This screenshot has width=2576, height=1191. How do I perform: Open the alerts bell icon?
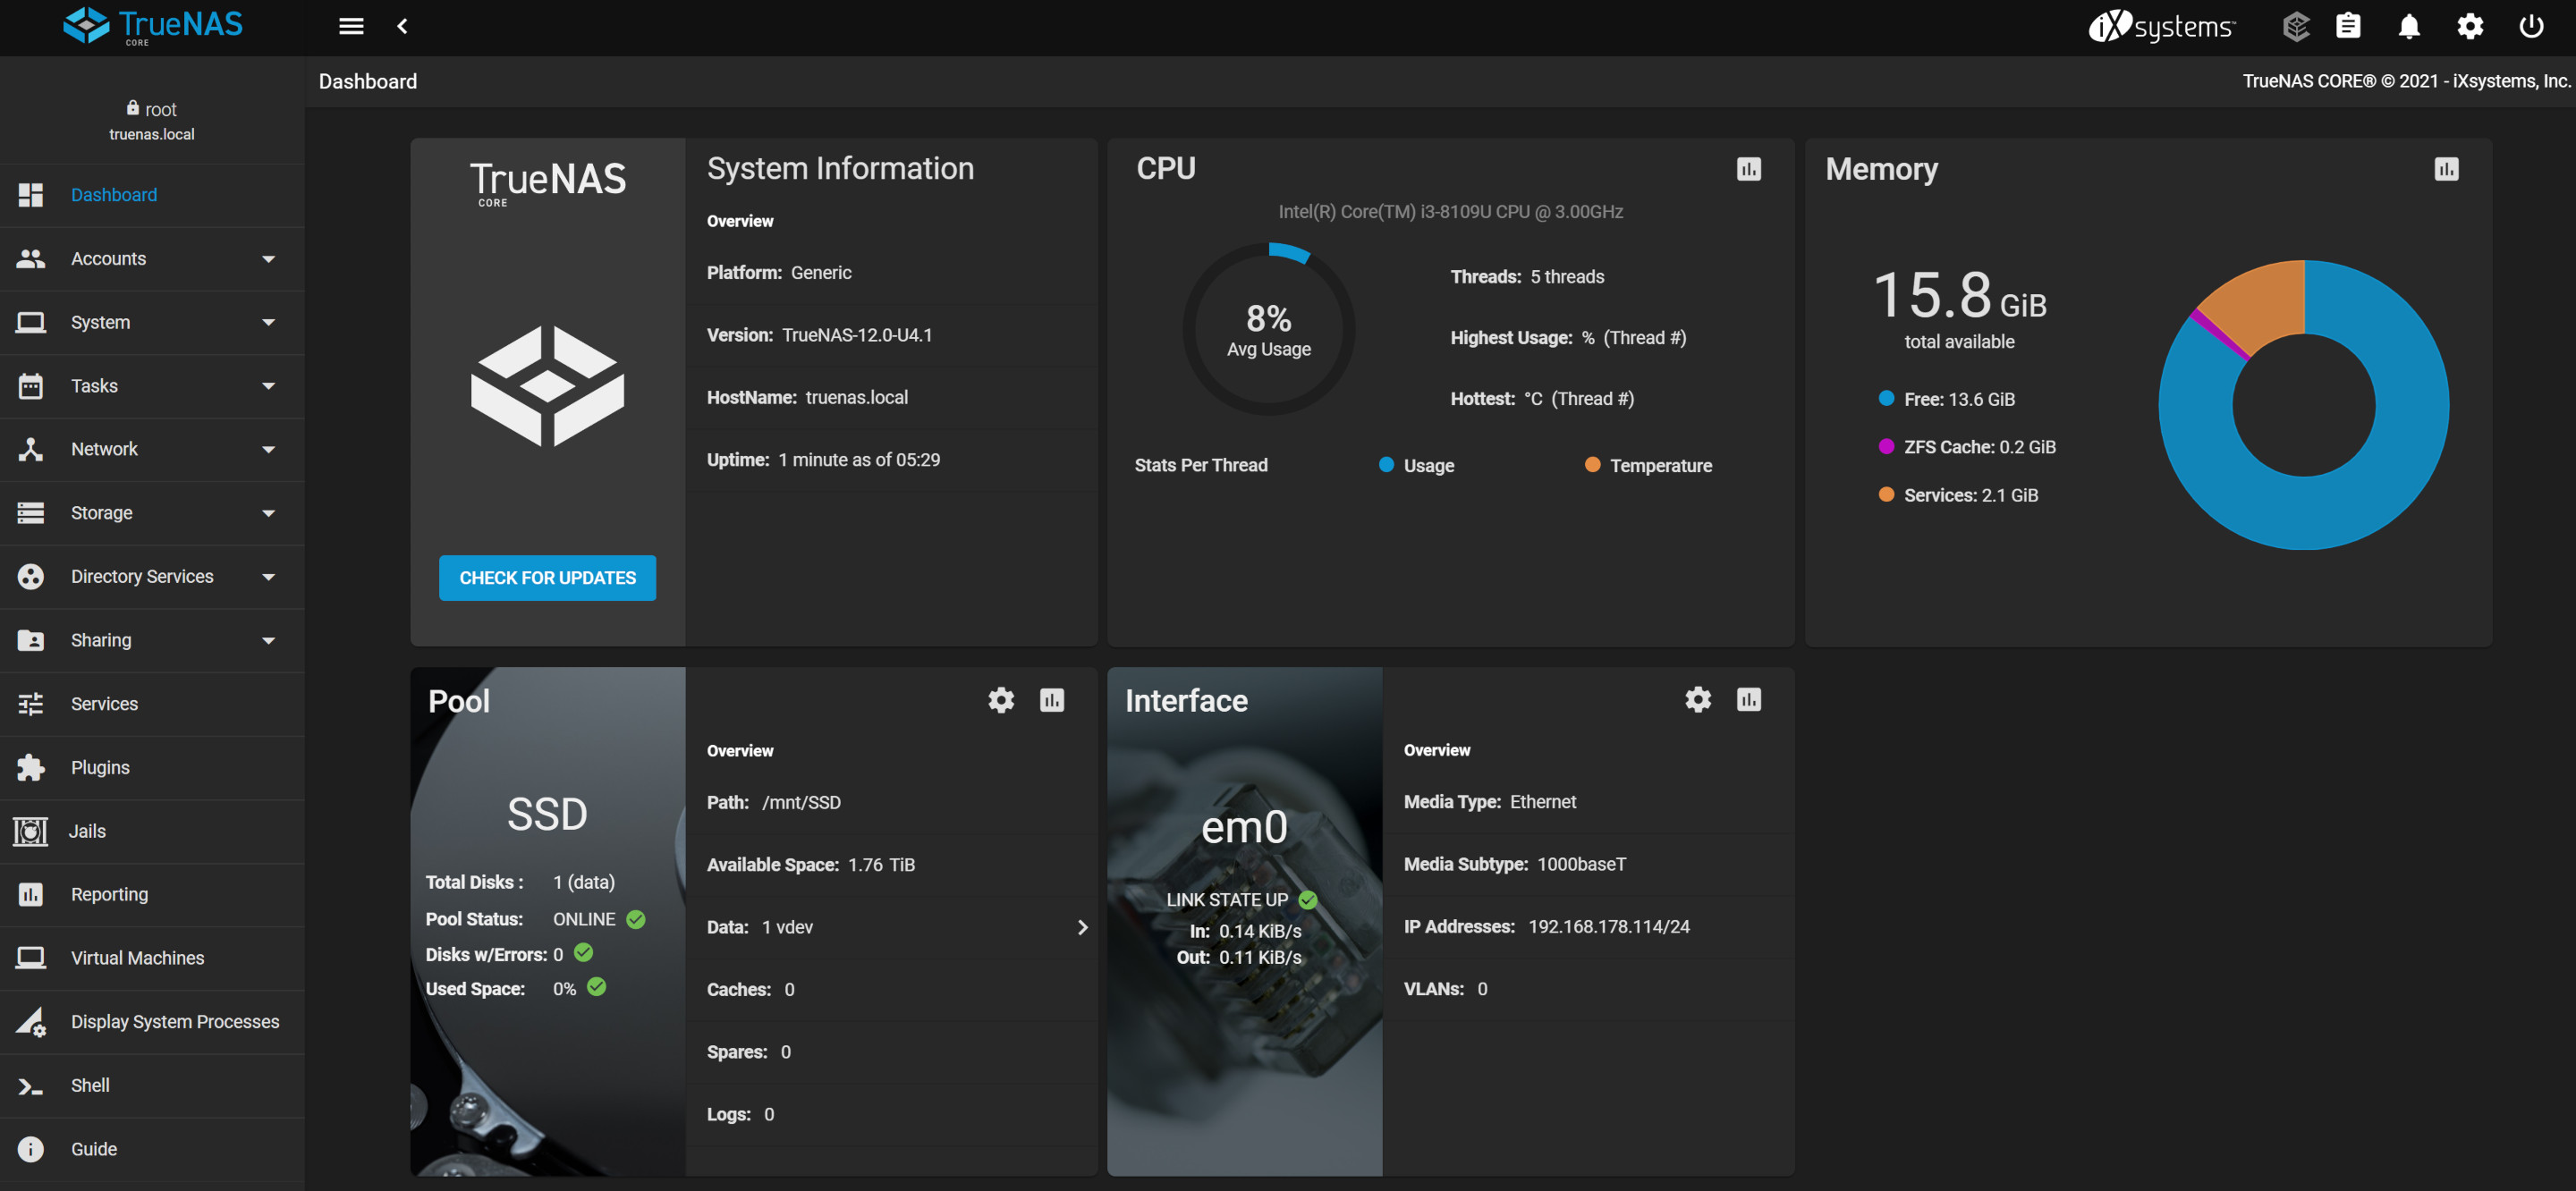(2409, 27)
